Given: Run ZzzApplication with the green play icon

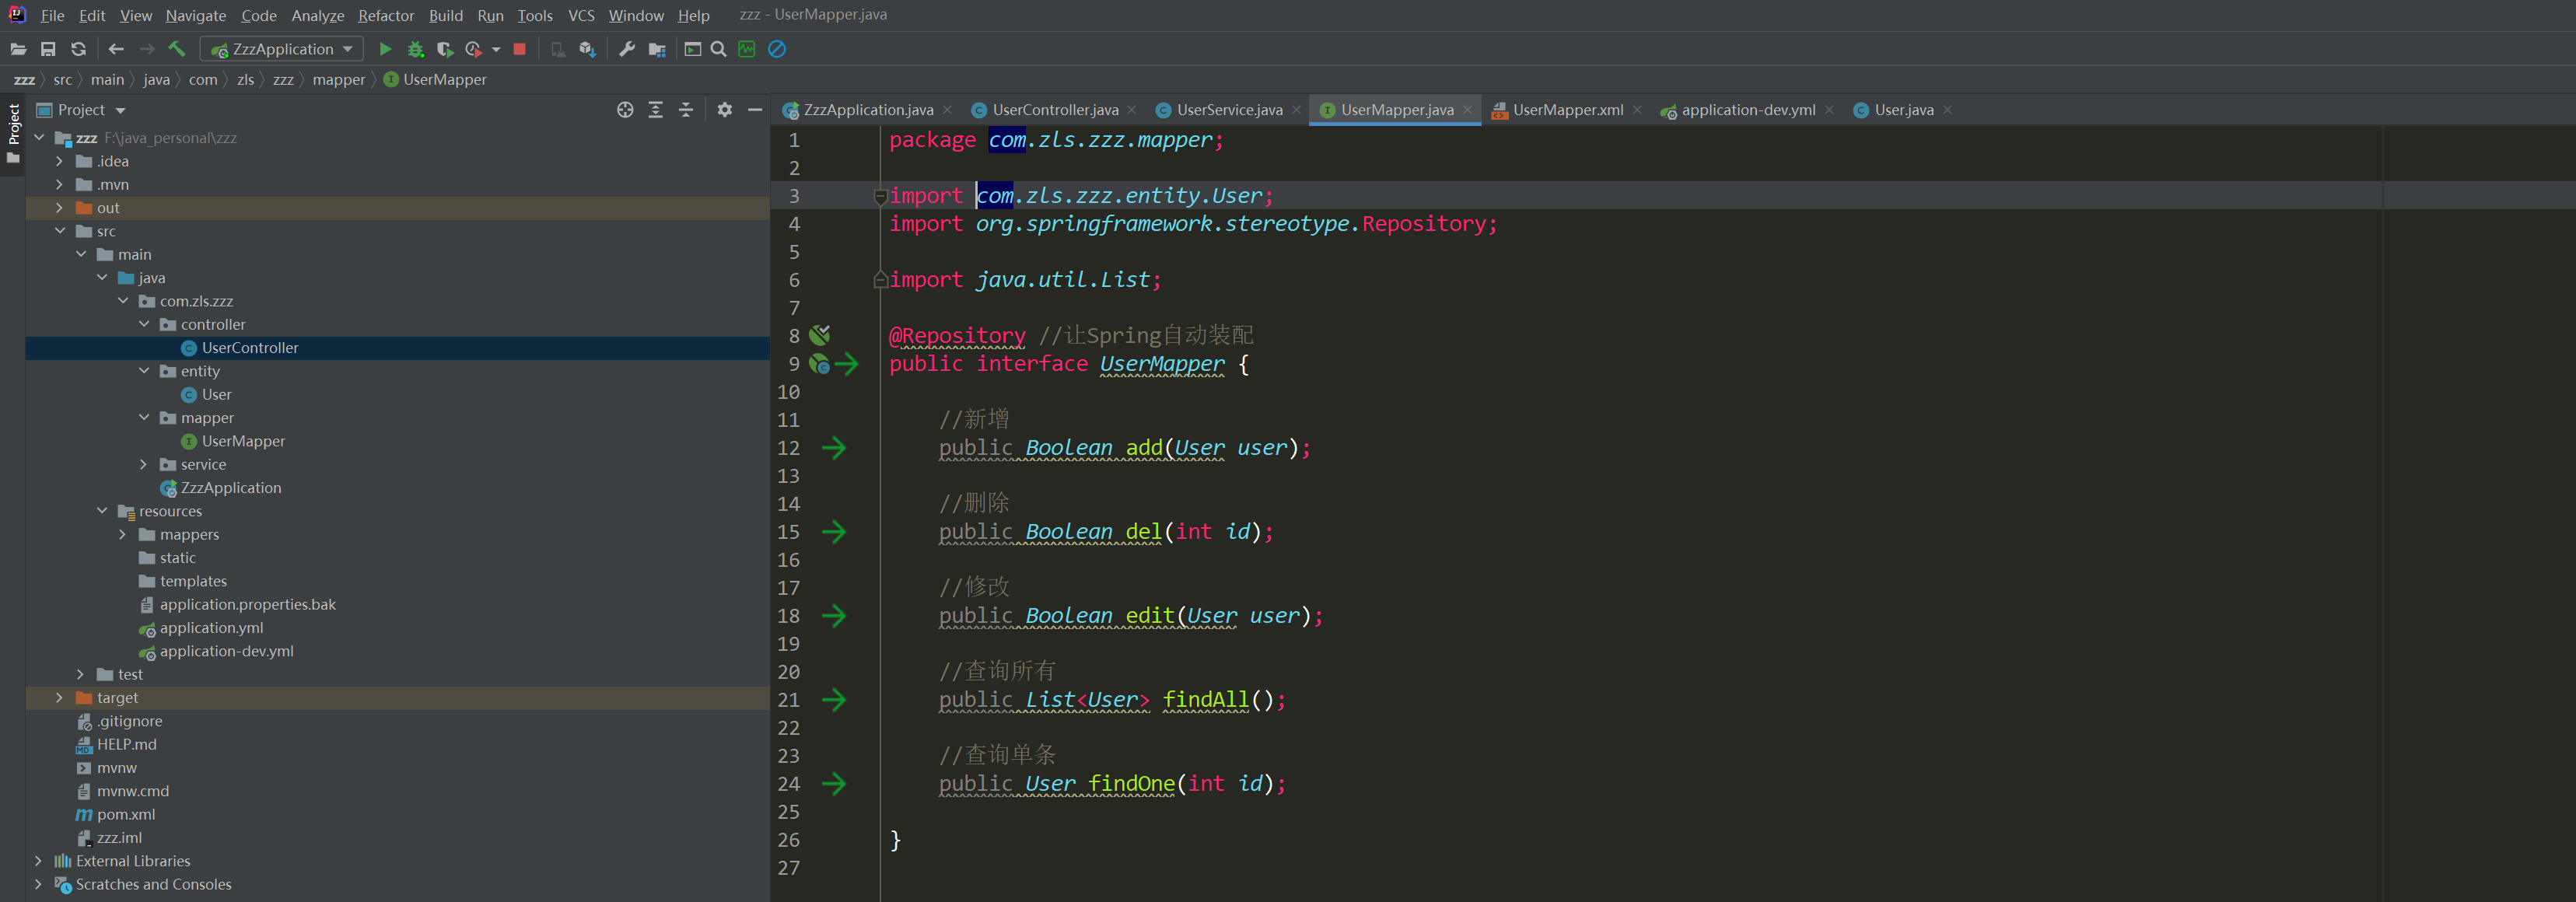Looking at the screenshot, I should tap(385, 49).
